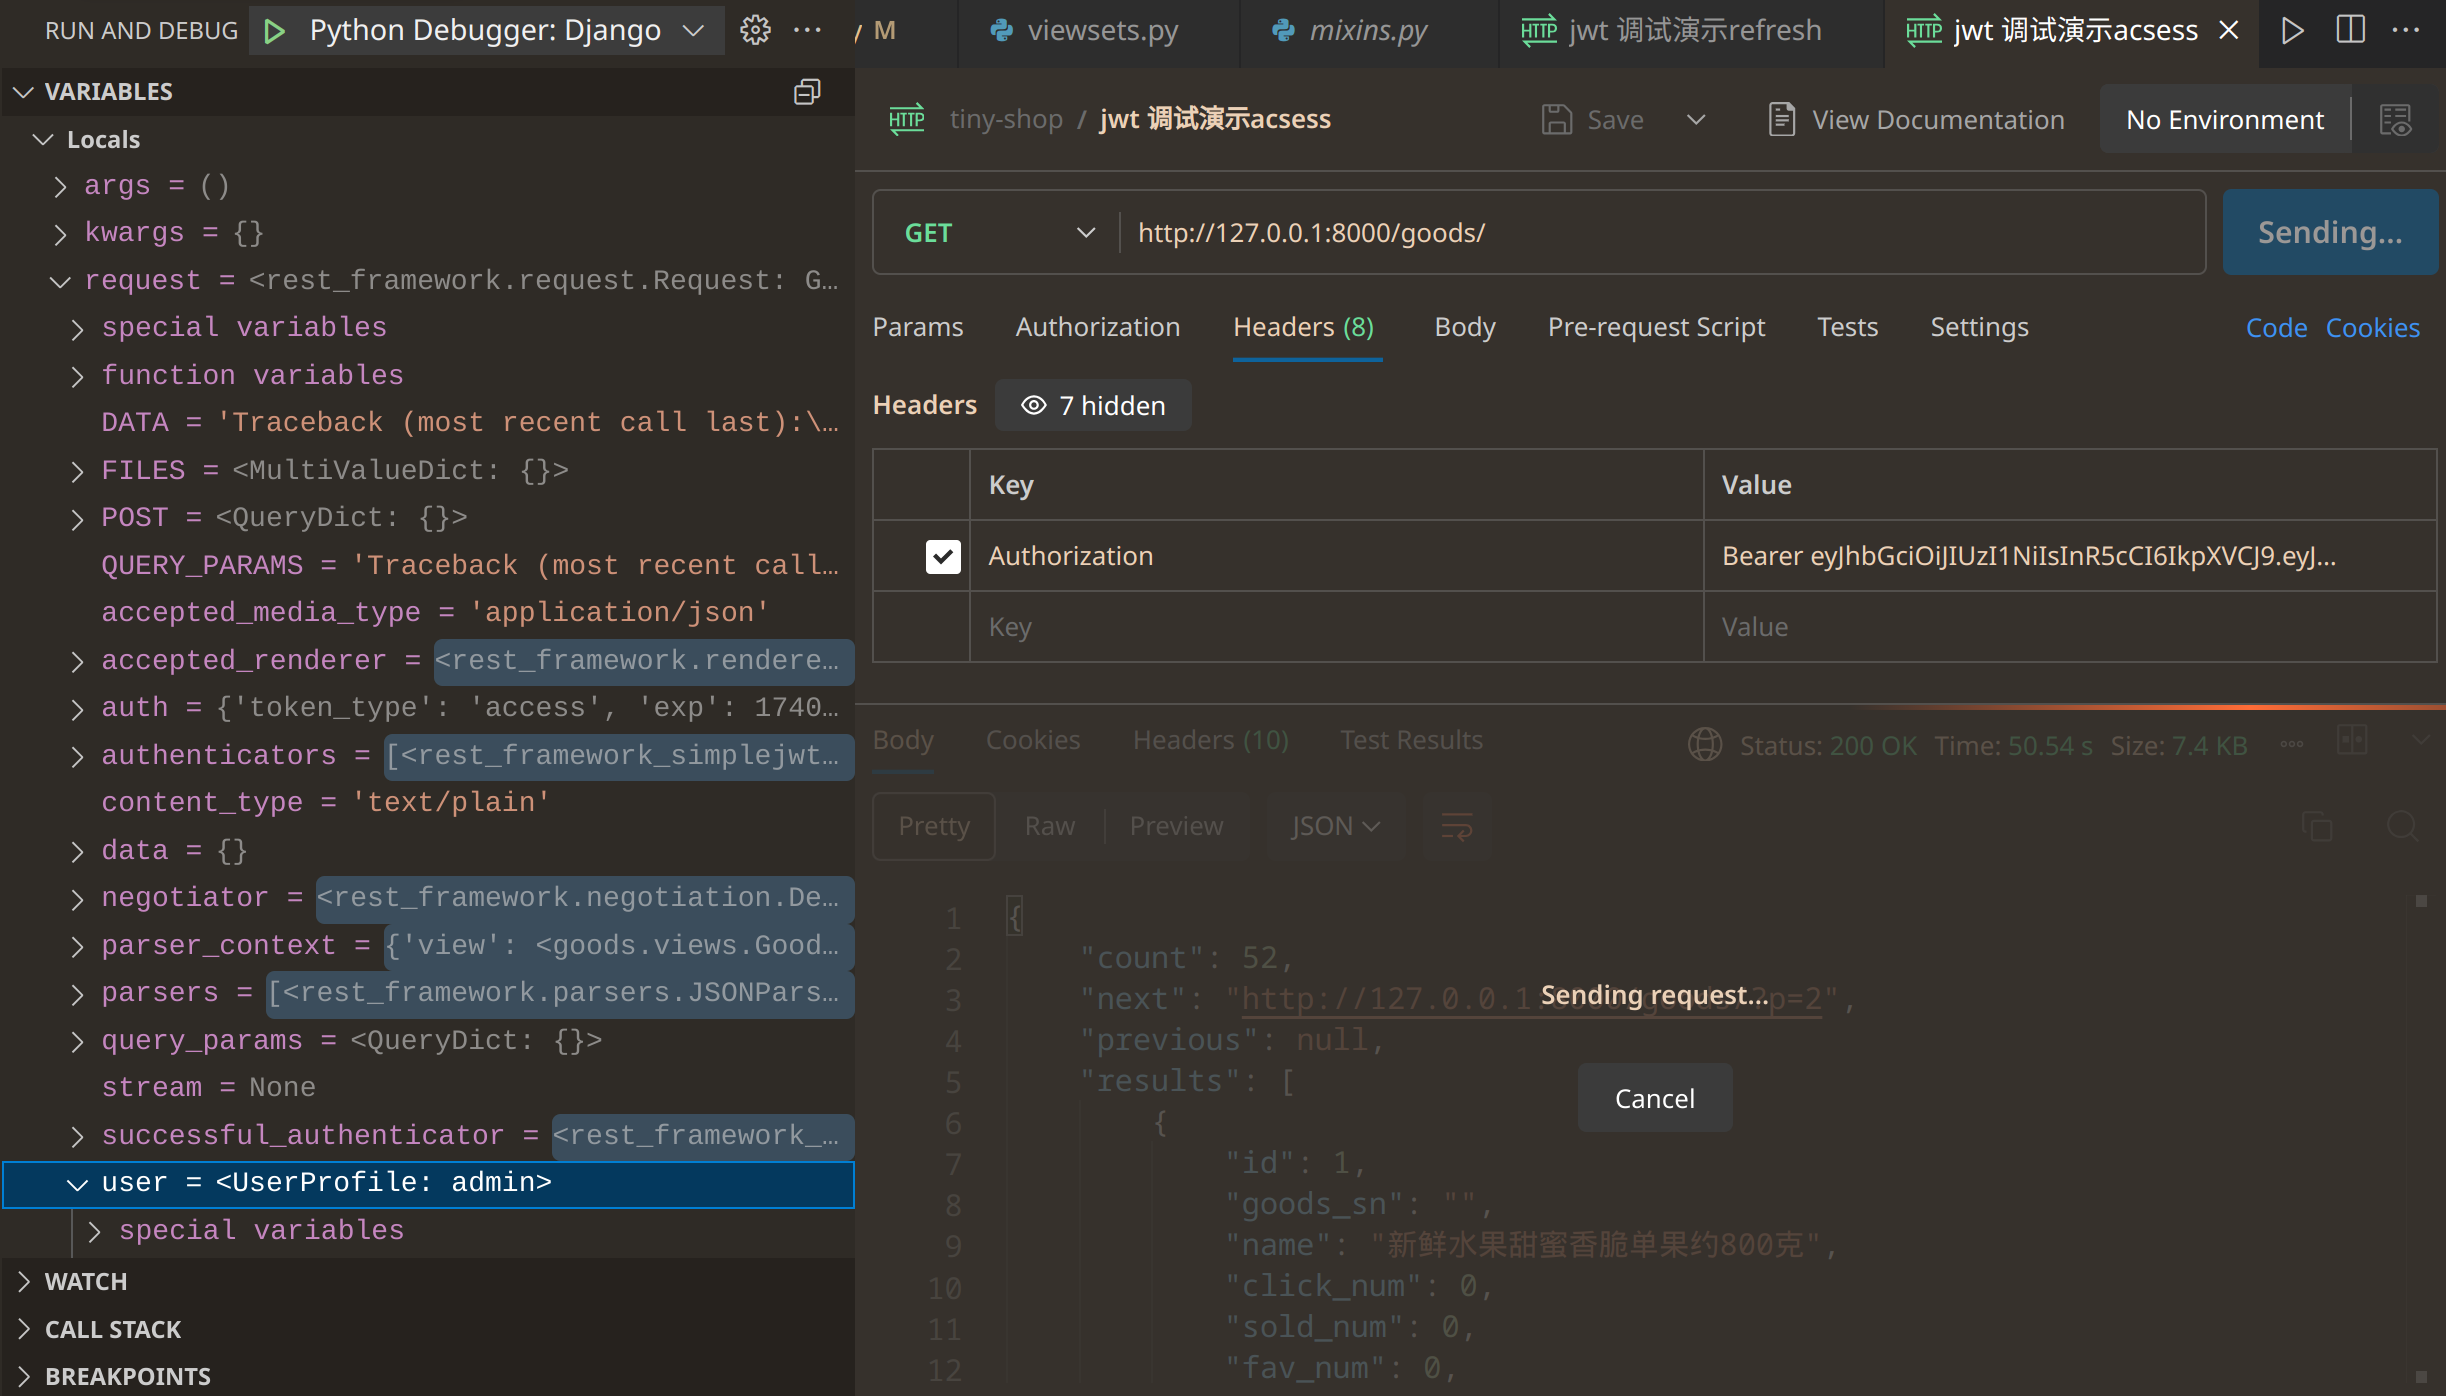Open launch.json via the gear icon
The height and width of the screenshot is (1396, 2446).
pos(755,31)
